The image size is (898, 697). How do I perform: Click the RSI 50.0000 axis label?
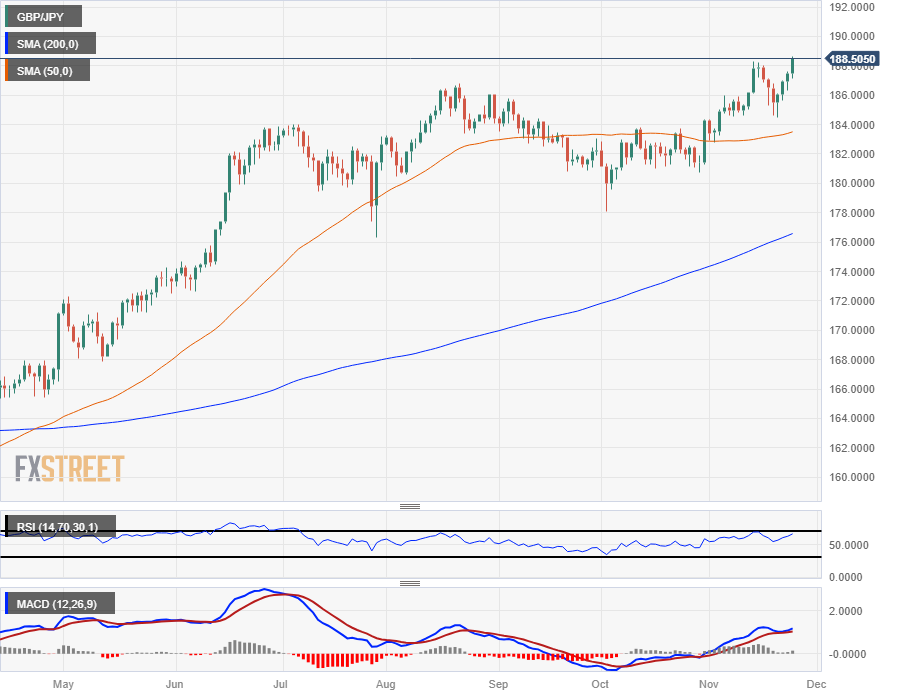[x=848, y=545]
